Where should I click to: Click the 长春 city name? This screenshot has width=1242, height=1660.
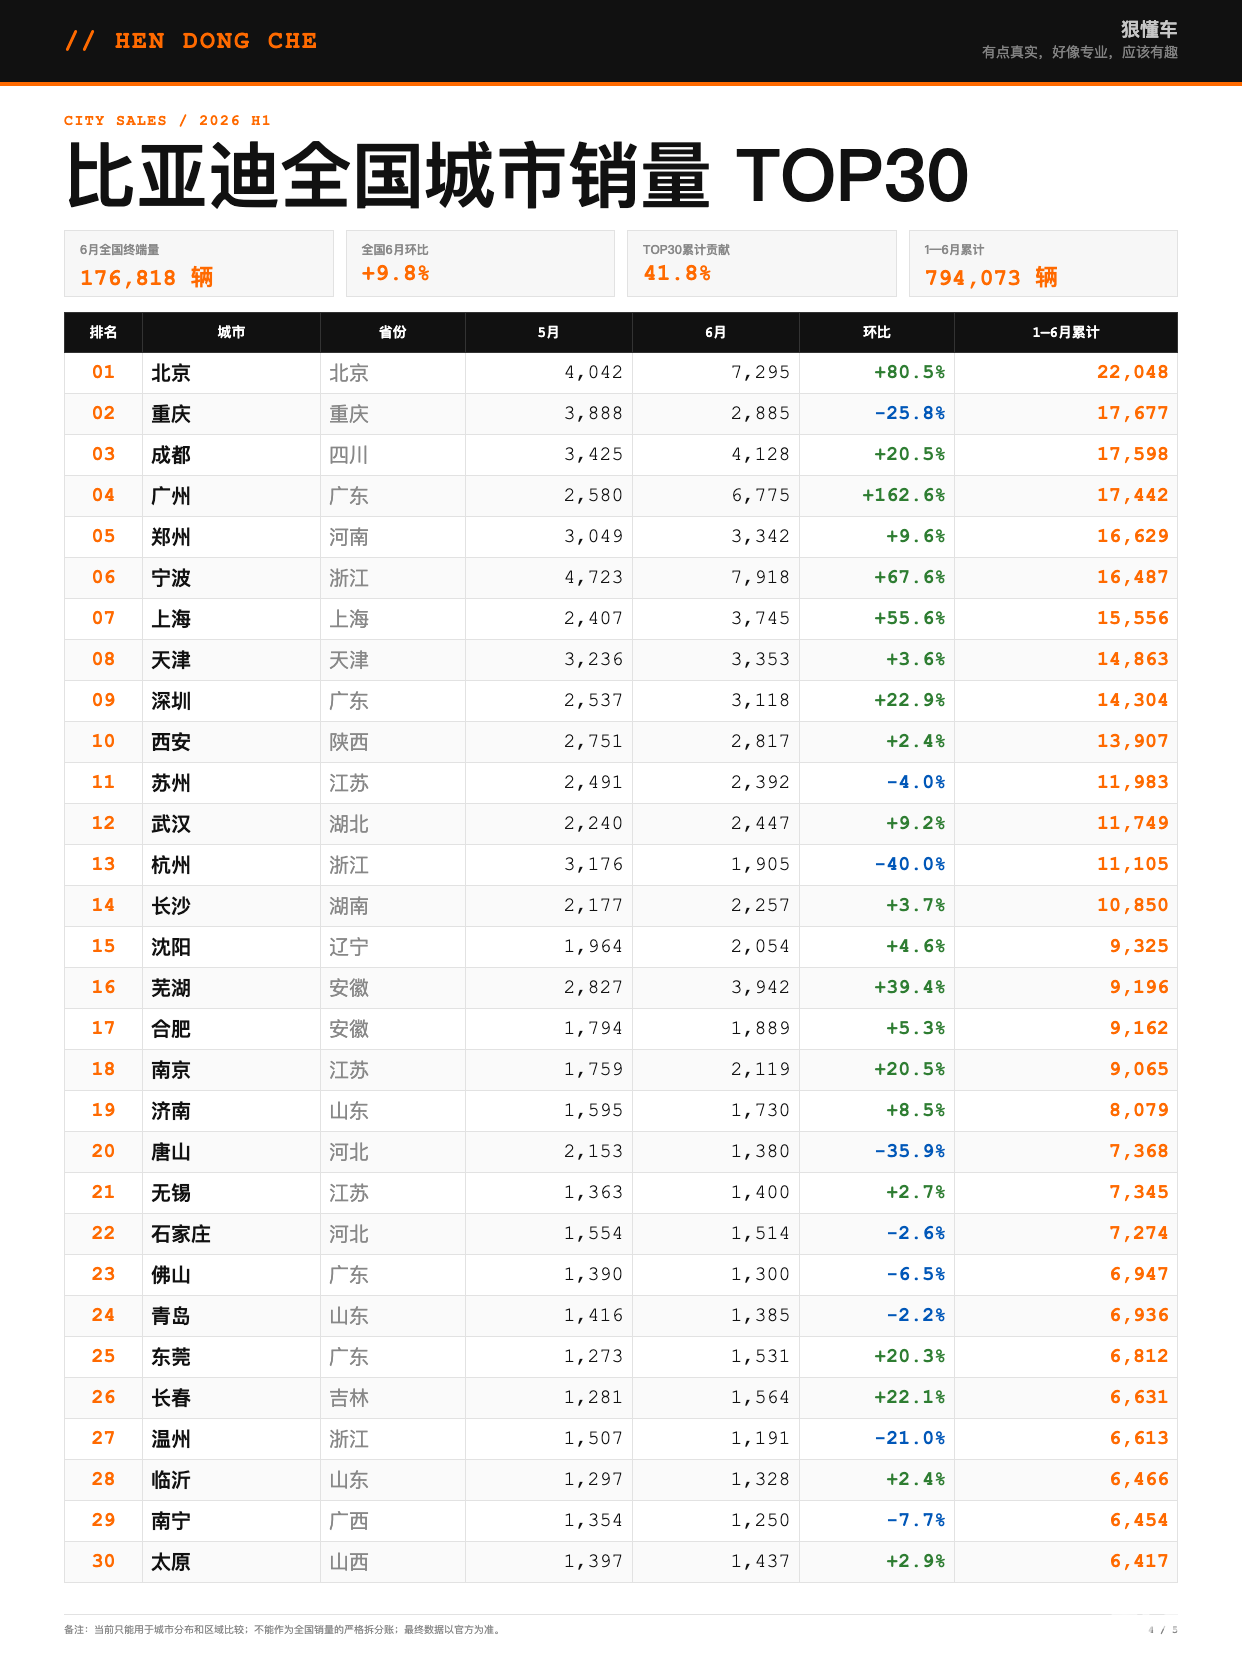[171, 1398]
